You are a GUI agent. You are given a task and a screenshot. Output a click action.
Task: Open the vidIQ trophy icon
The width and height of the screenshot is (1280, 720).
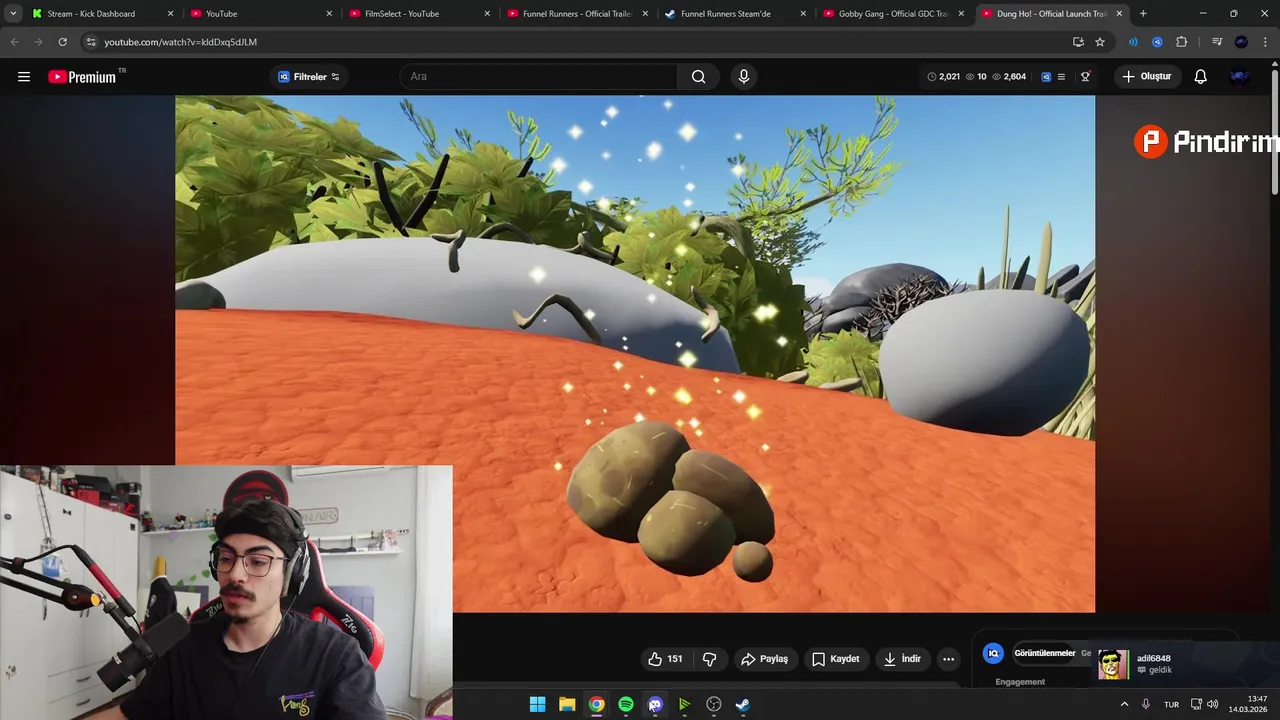tap(1085, 77)
